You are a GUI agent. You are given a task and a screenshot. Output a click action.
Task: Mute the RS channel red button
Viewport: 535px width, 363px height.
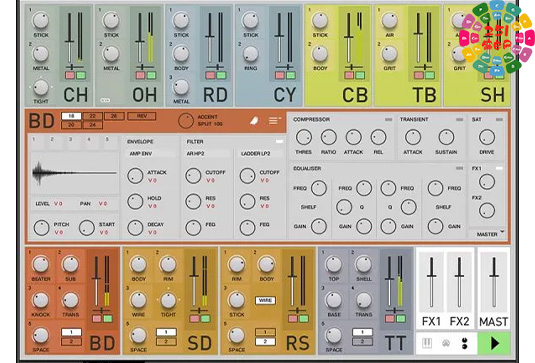pos(293,319)
